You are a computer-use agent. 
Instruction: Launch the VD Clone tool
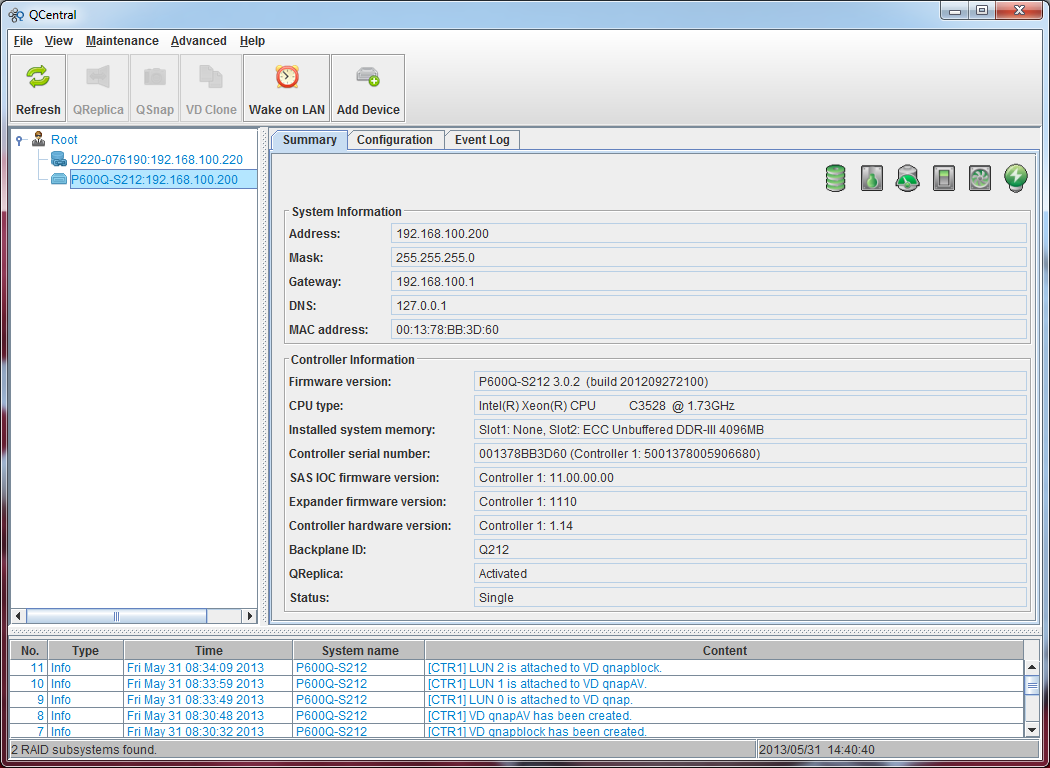(x=211, y=88)
